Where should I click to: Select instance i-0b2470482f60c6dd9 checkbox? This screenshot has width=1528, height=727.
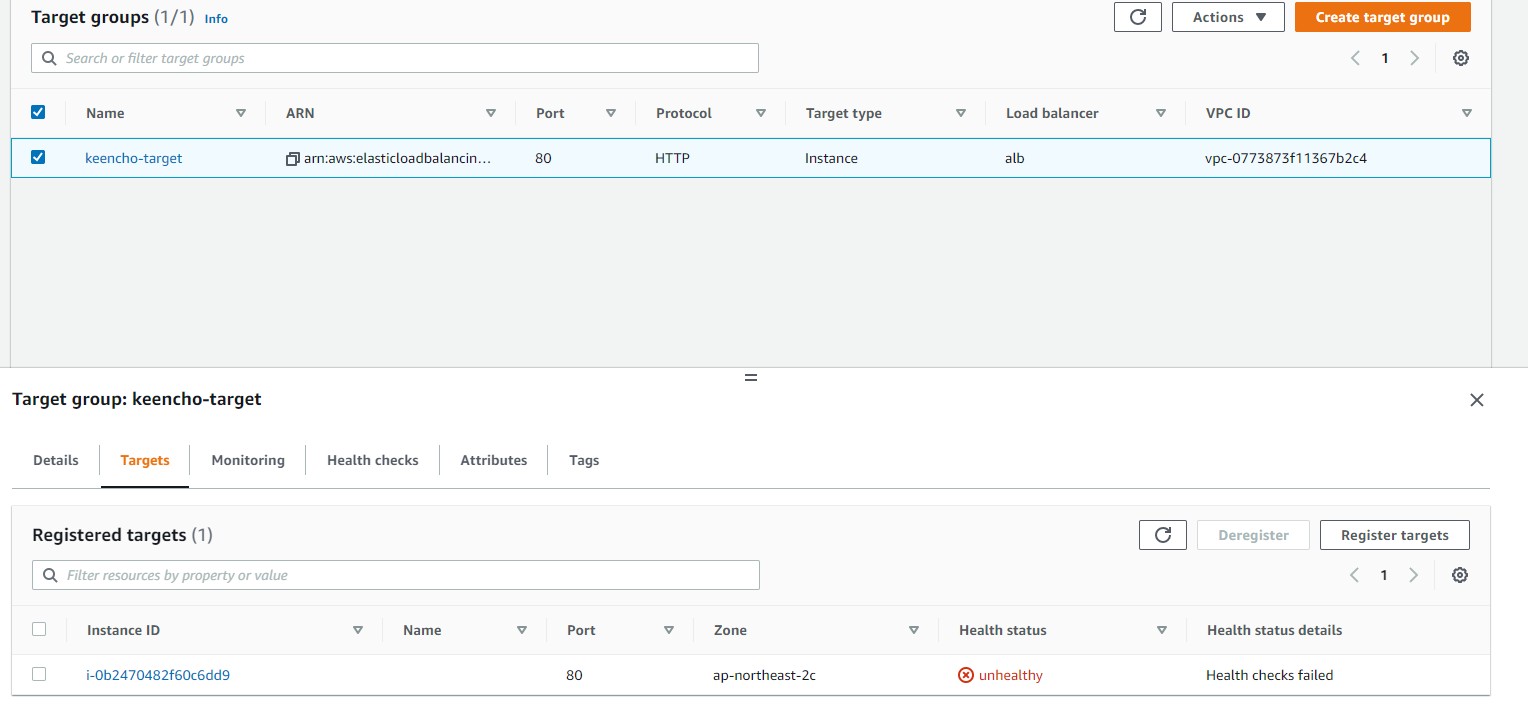click(x=39, y=674)
